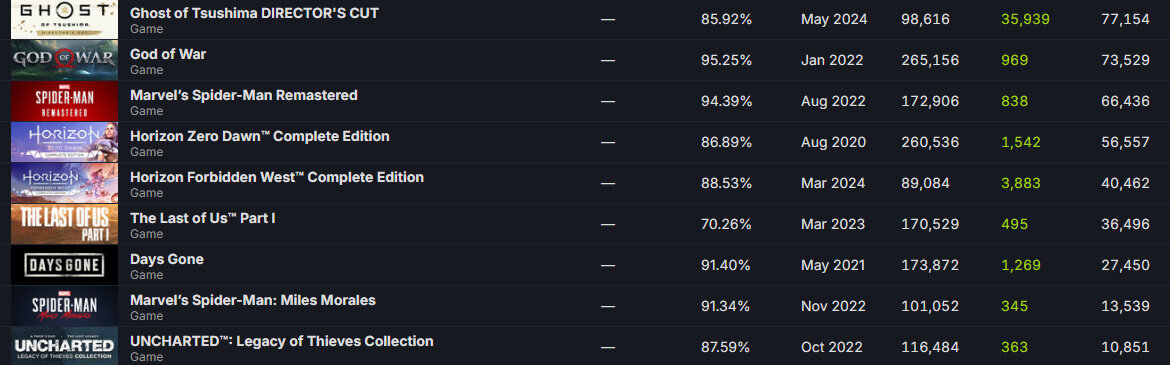Select the UNCHARTED collection thumbnail
1170x365 pixels.
tap(64, 346)
